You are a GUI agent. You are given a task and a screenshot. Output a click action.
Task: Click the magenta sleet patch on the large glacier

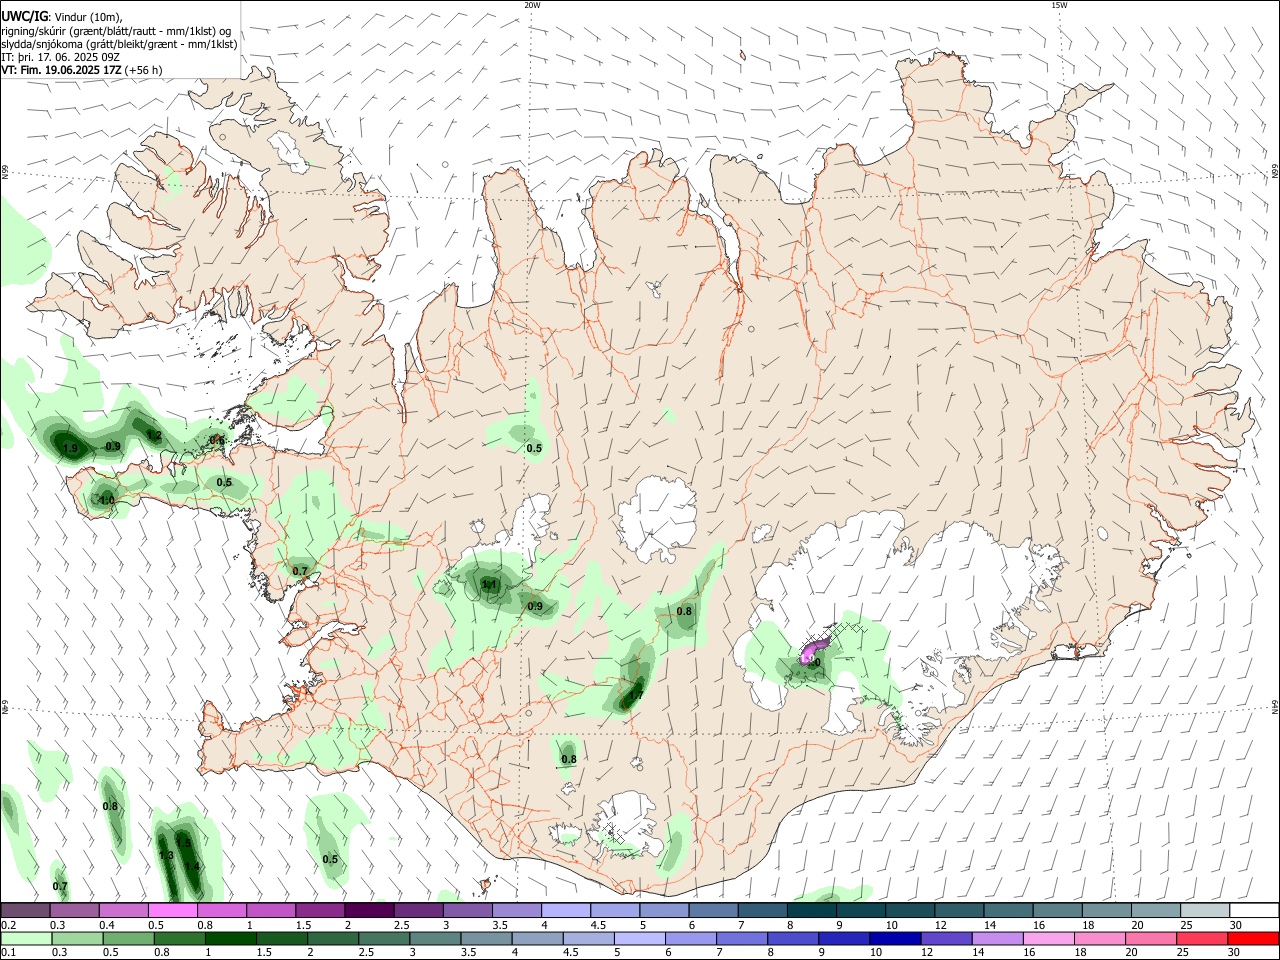[x=814, y=649]
